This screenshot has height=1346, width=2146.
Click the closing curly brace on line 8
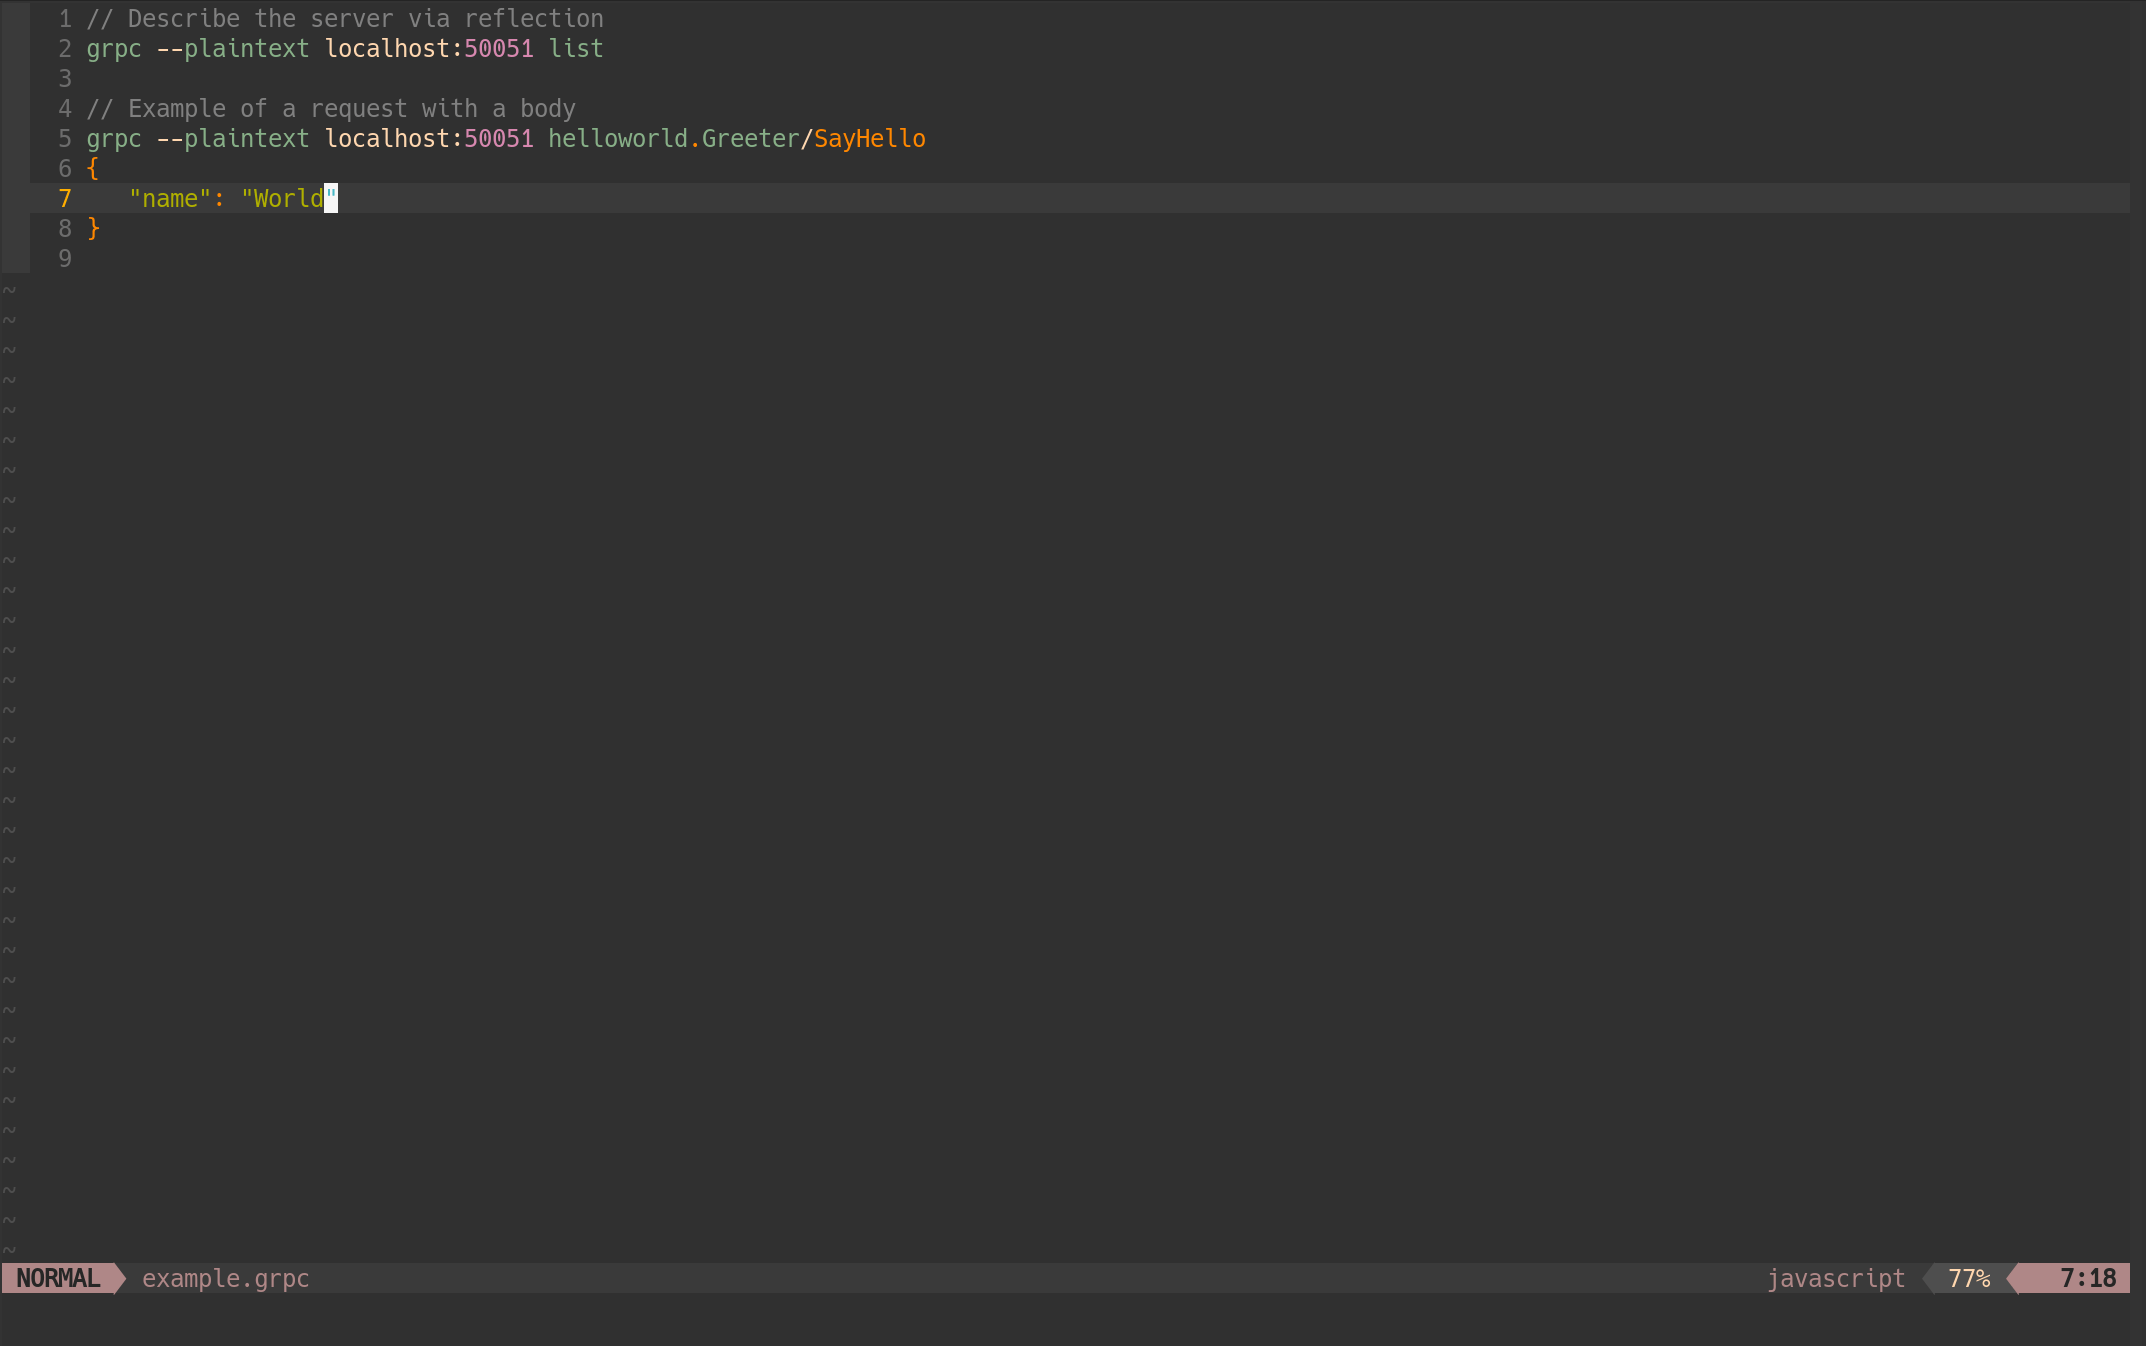click(x=93, y=229)
